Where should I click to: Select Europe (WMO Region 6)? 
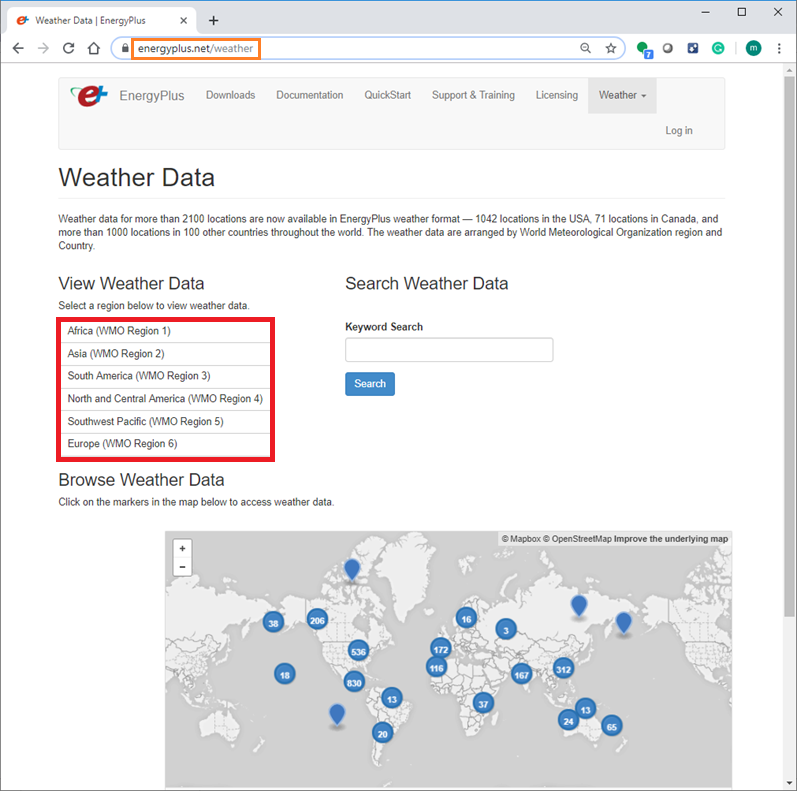click(165, 444)
